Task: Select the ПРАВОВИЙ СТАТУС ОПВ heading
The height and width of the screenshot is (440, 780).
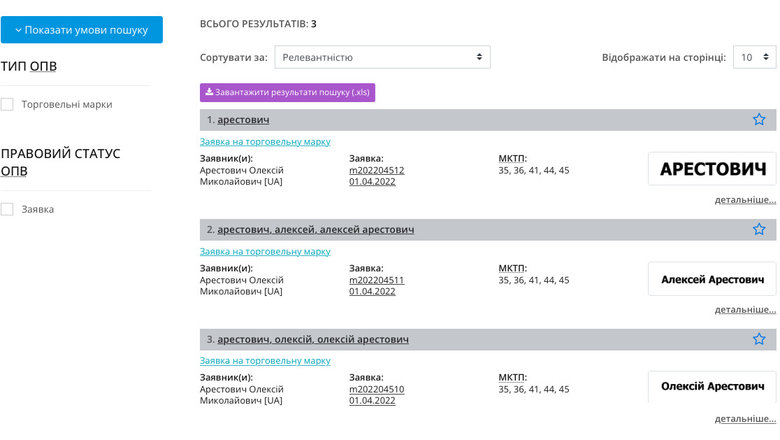Action: 60,162
